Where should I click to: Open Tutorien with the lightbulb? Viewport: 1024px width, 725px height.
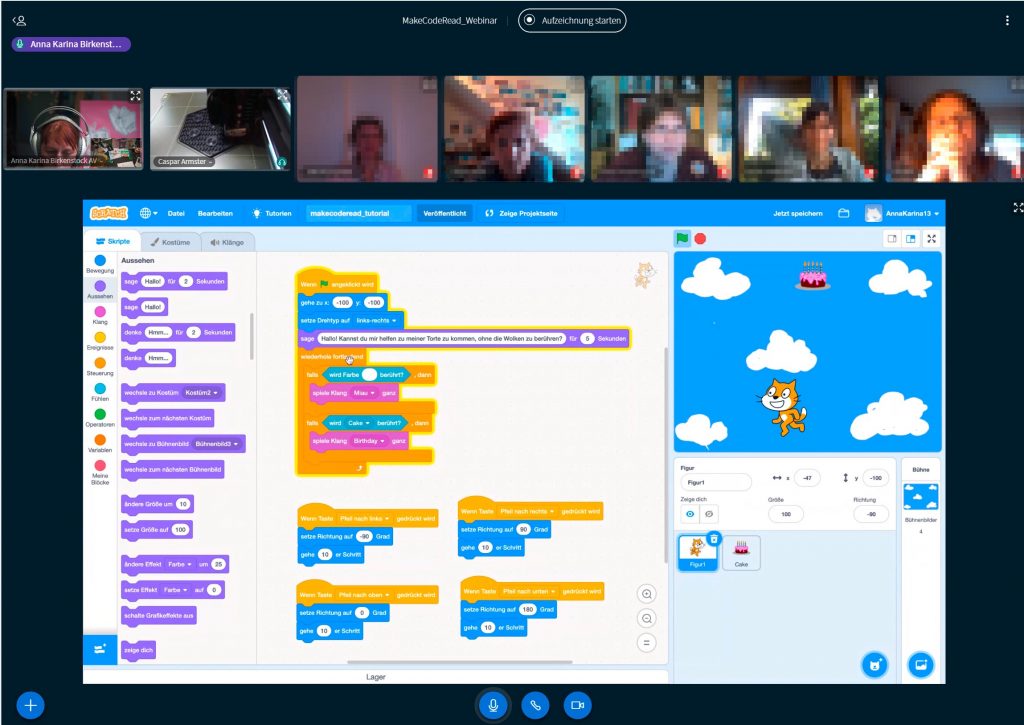tap(272, 213)
